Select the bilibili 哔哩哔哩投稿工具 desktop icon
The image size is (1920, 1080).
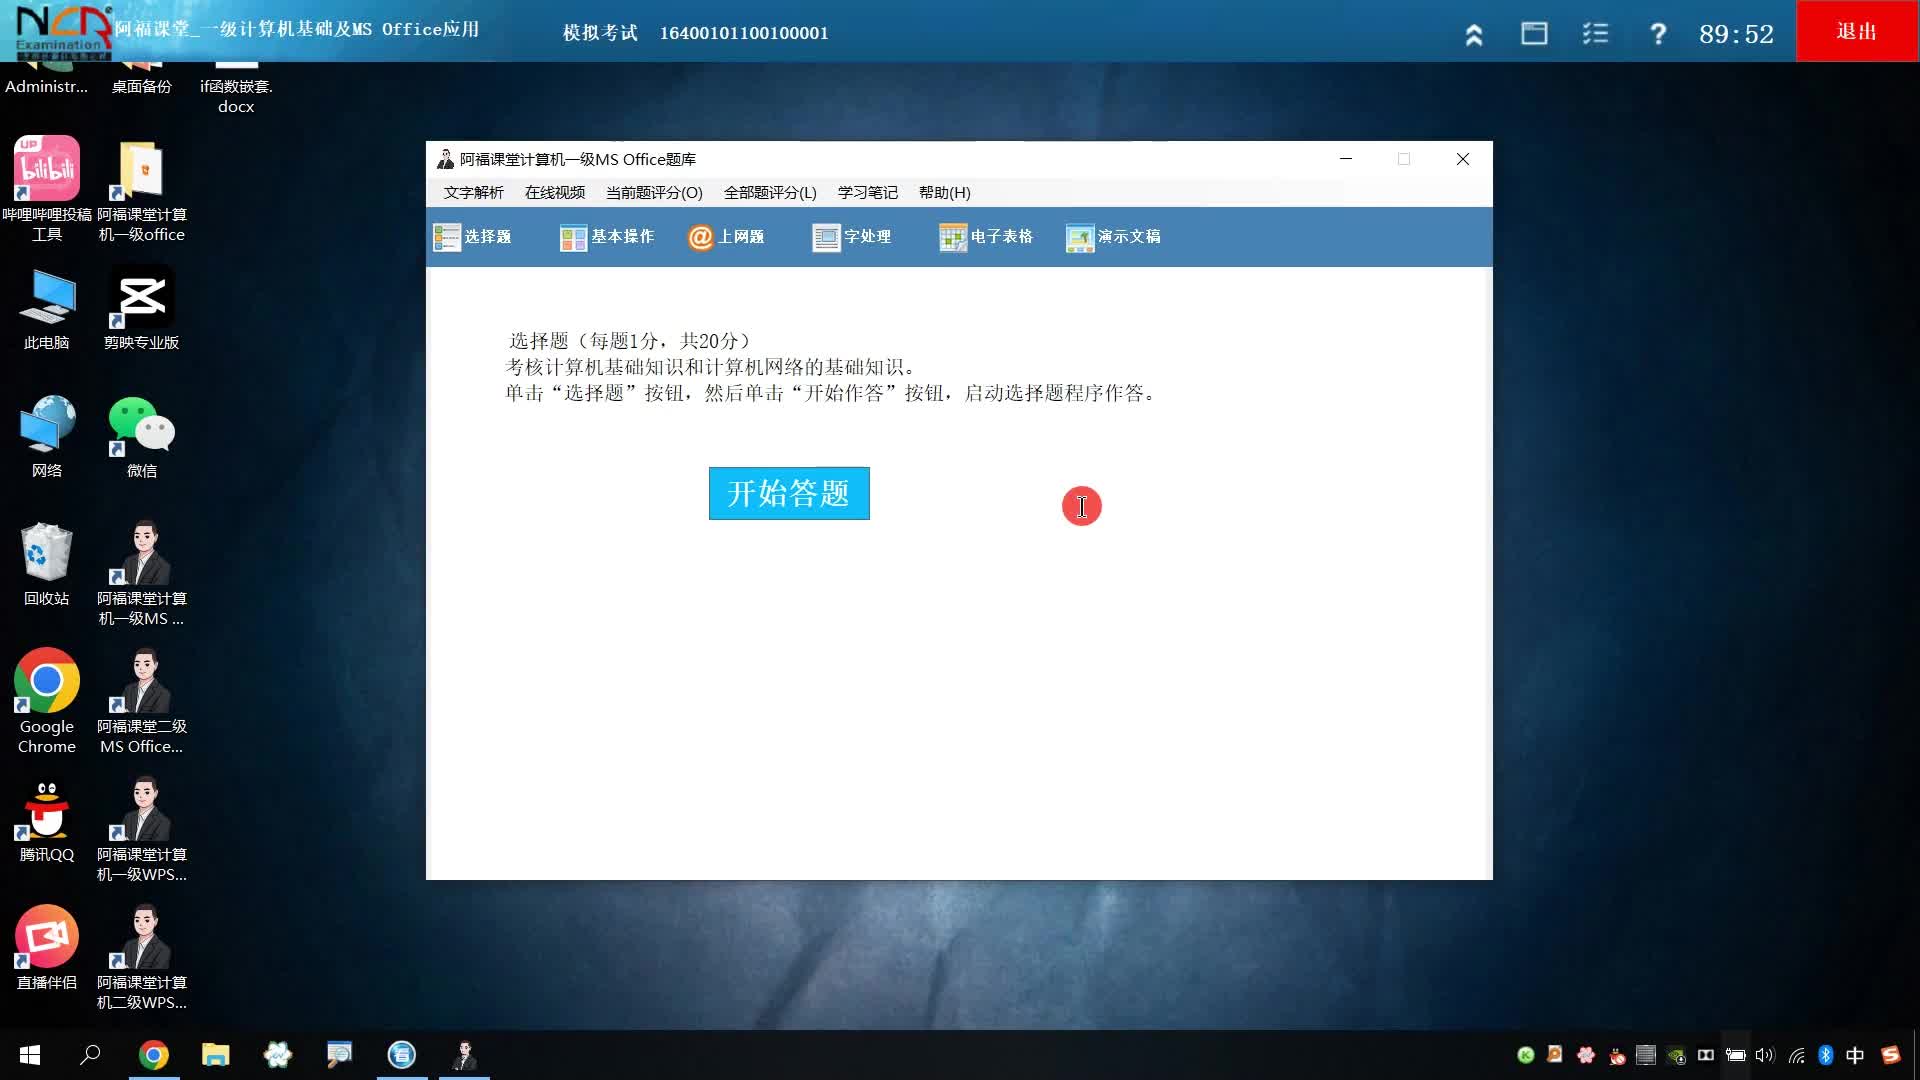[x=47, y=189]
